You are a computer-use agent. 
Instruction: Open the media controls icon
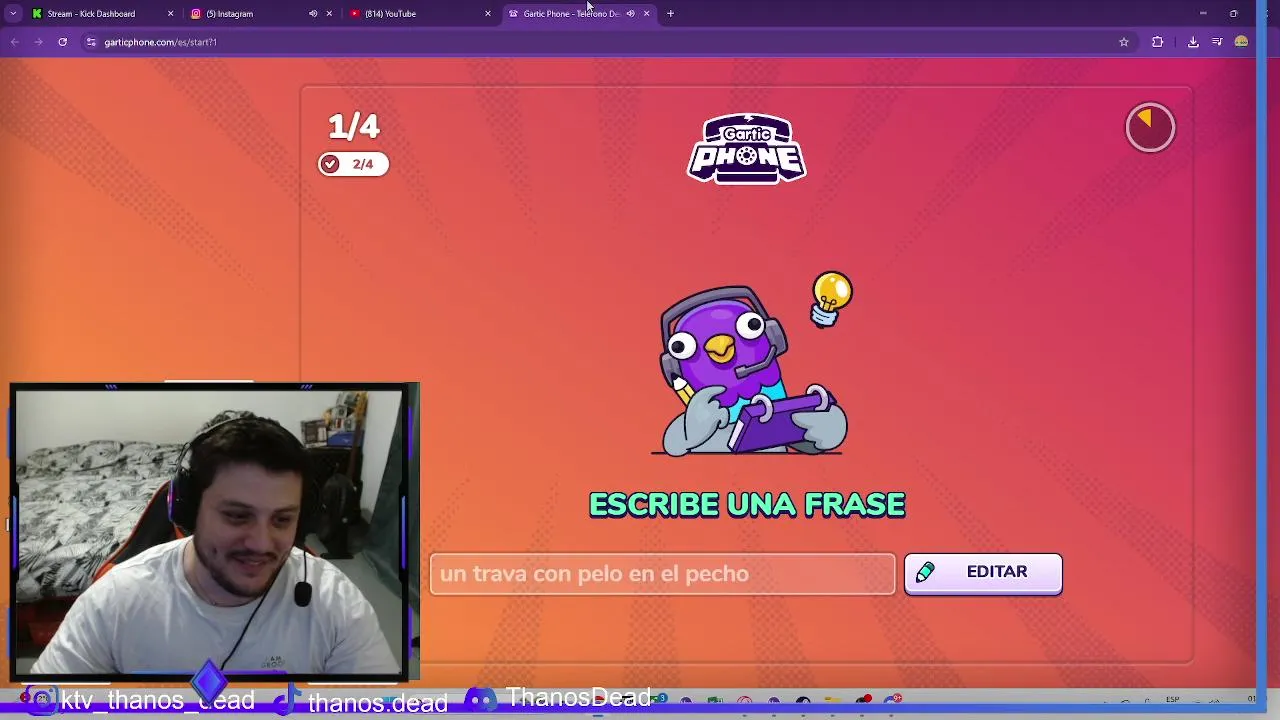pyautogui.click(x=1217, y=42)
